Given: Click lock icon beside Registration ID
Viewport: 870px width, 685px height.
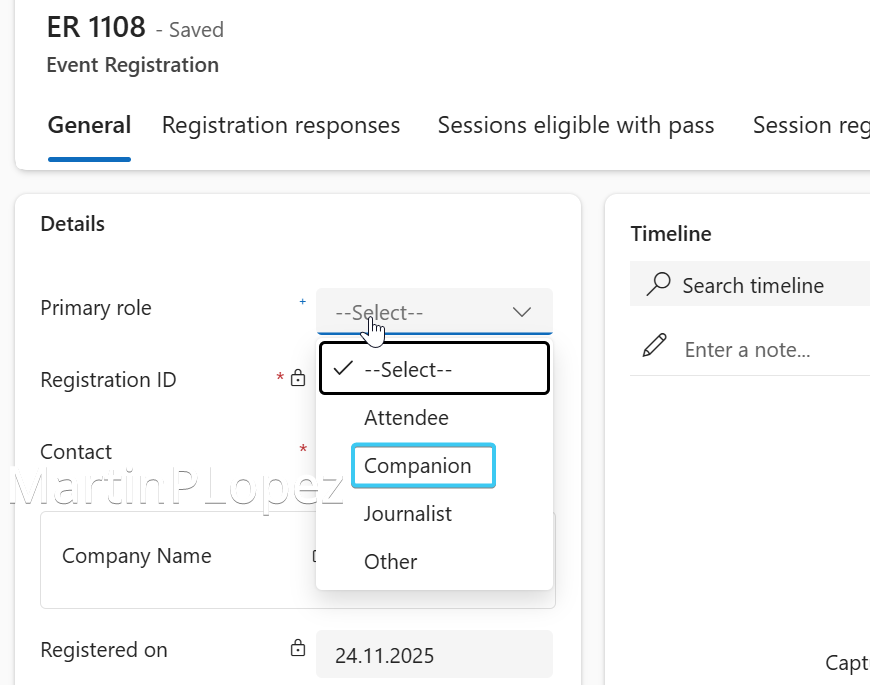Looking at the screenshot, I should tap(298, 379).
